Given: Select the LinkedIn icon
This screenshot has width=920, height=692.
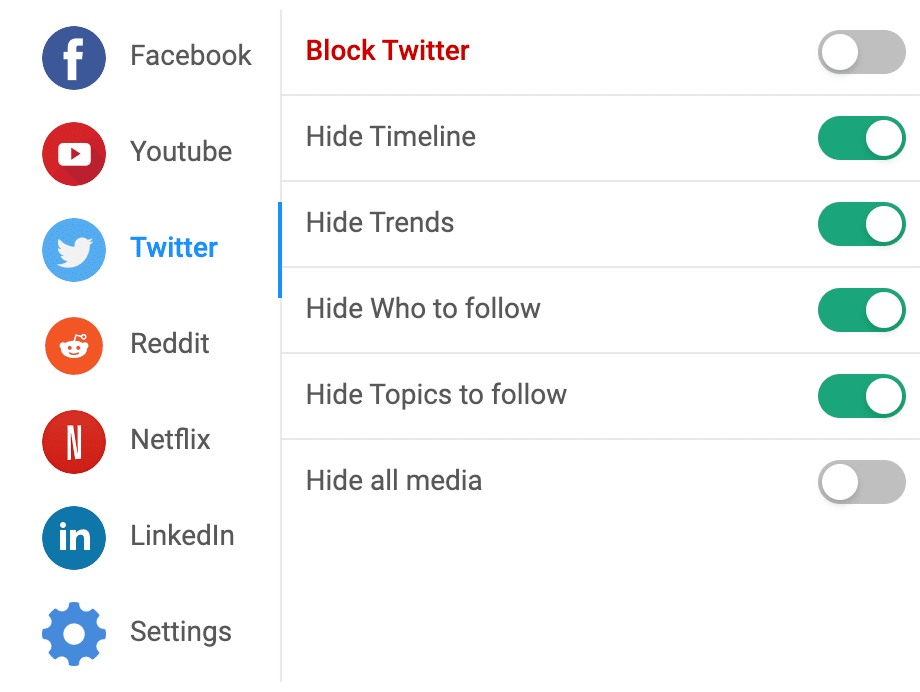Looking at the screenshot, I should pos(74,537).
